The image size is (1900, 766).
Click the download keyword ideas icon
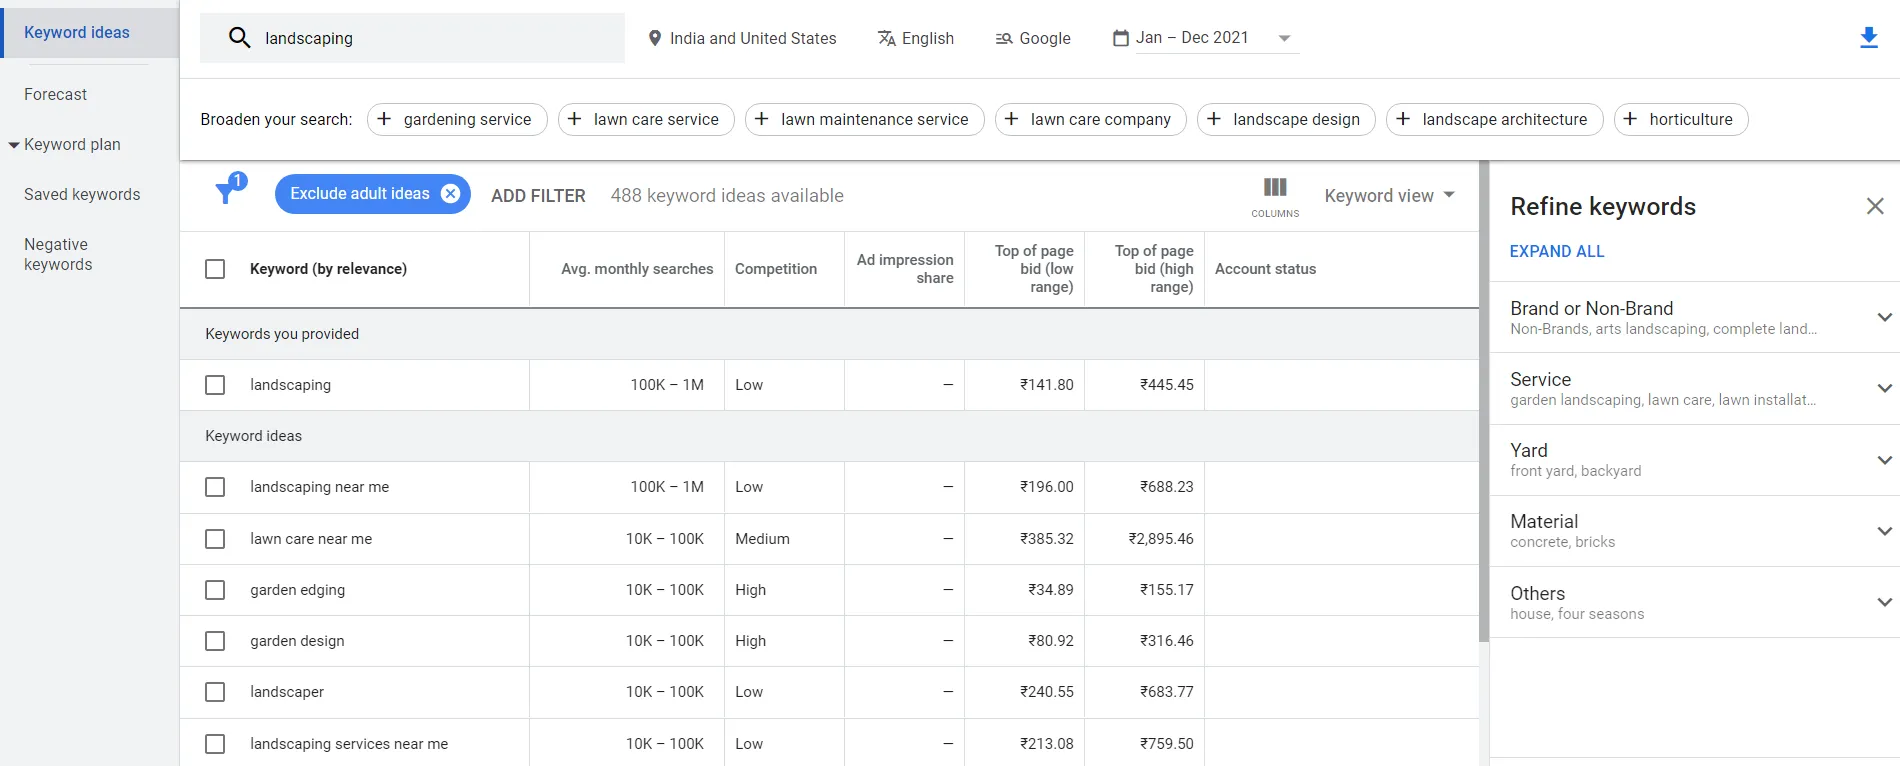[x=1868, y=38]
